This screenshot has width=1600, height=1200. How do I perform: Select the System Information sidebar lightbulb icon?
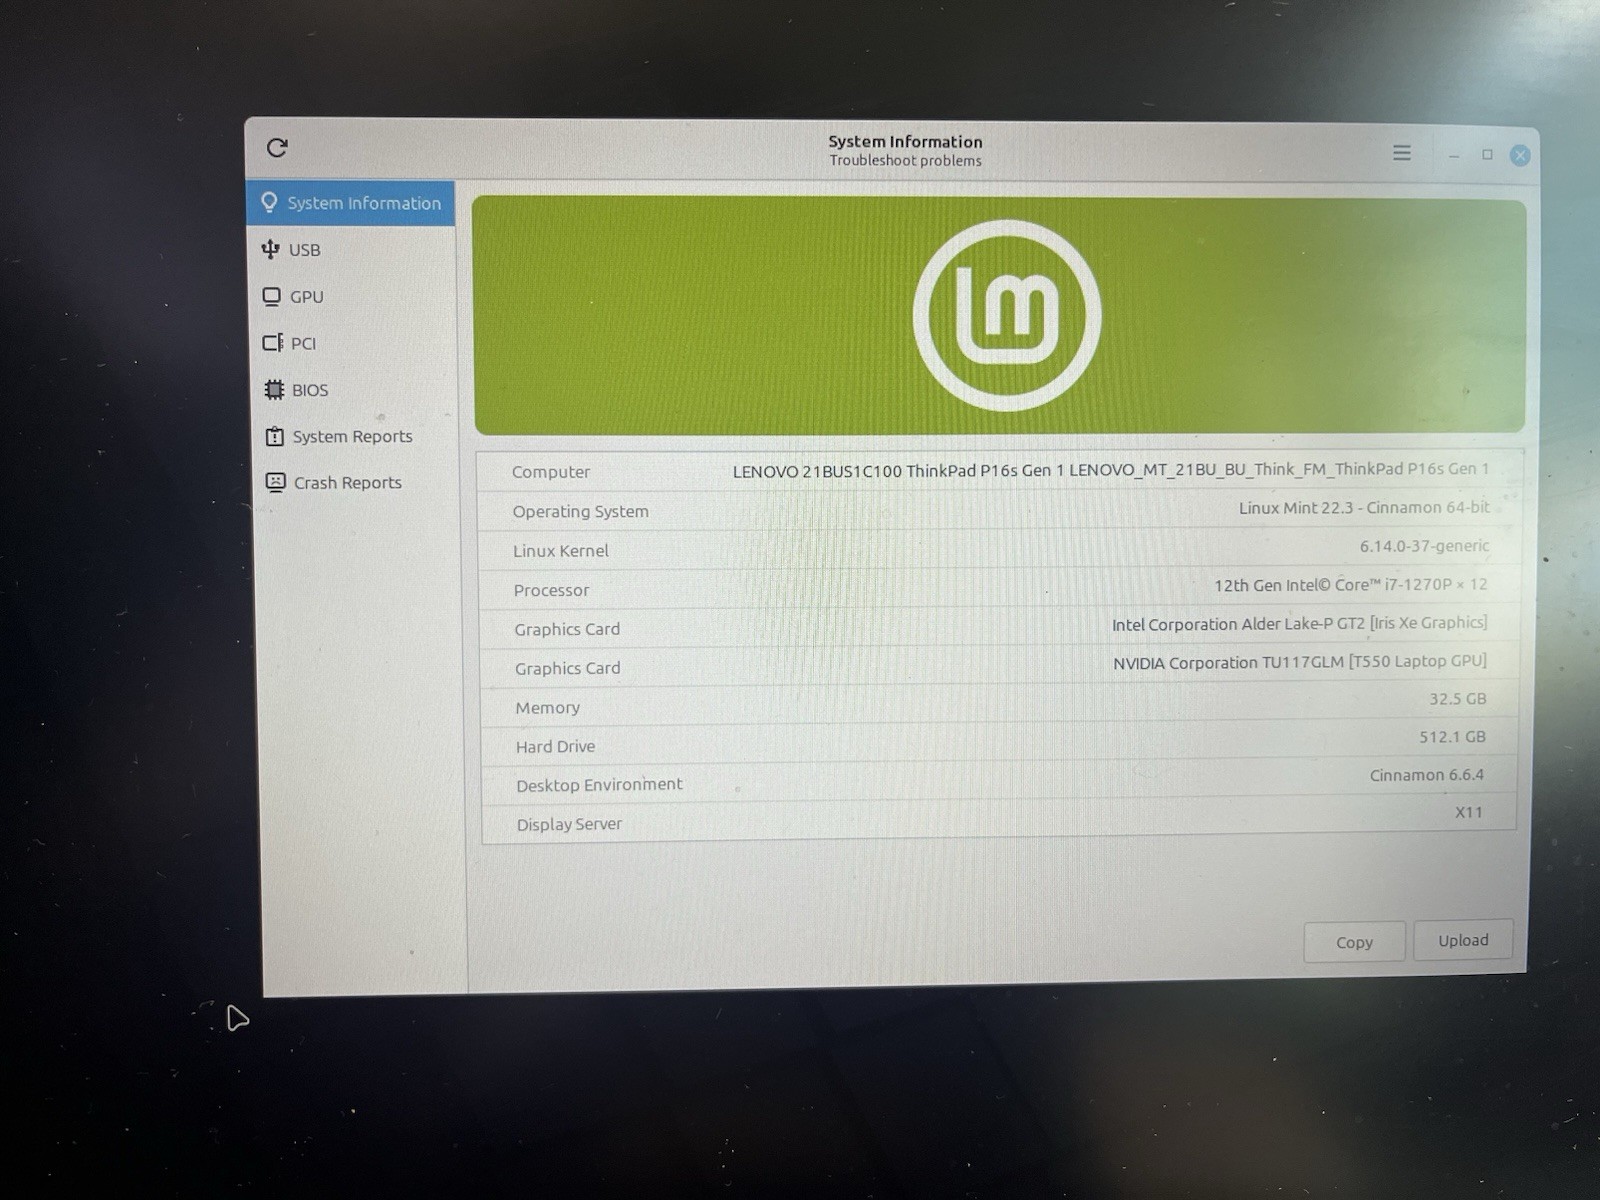pyautogui.click(x=269, y=202)
